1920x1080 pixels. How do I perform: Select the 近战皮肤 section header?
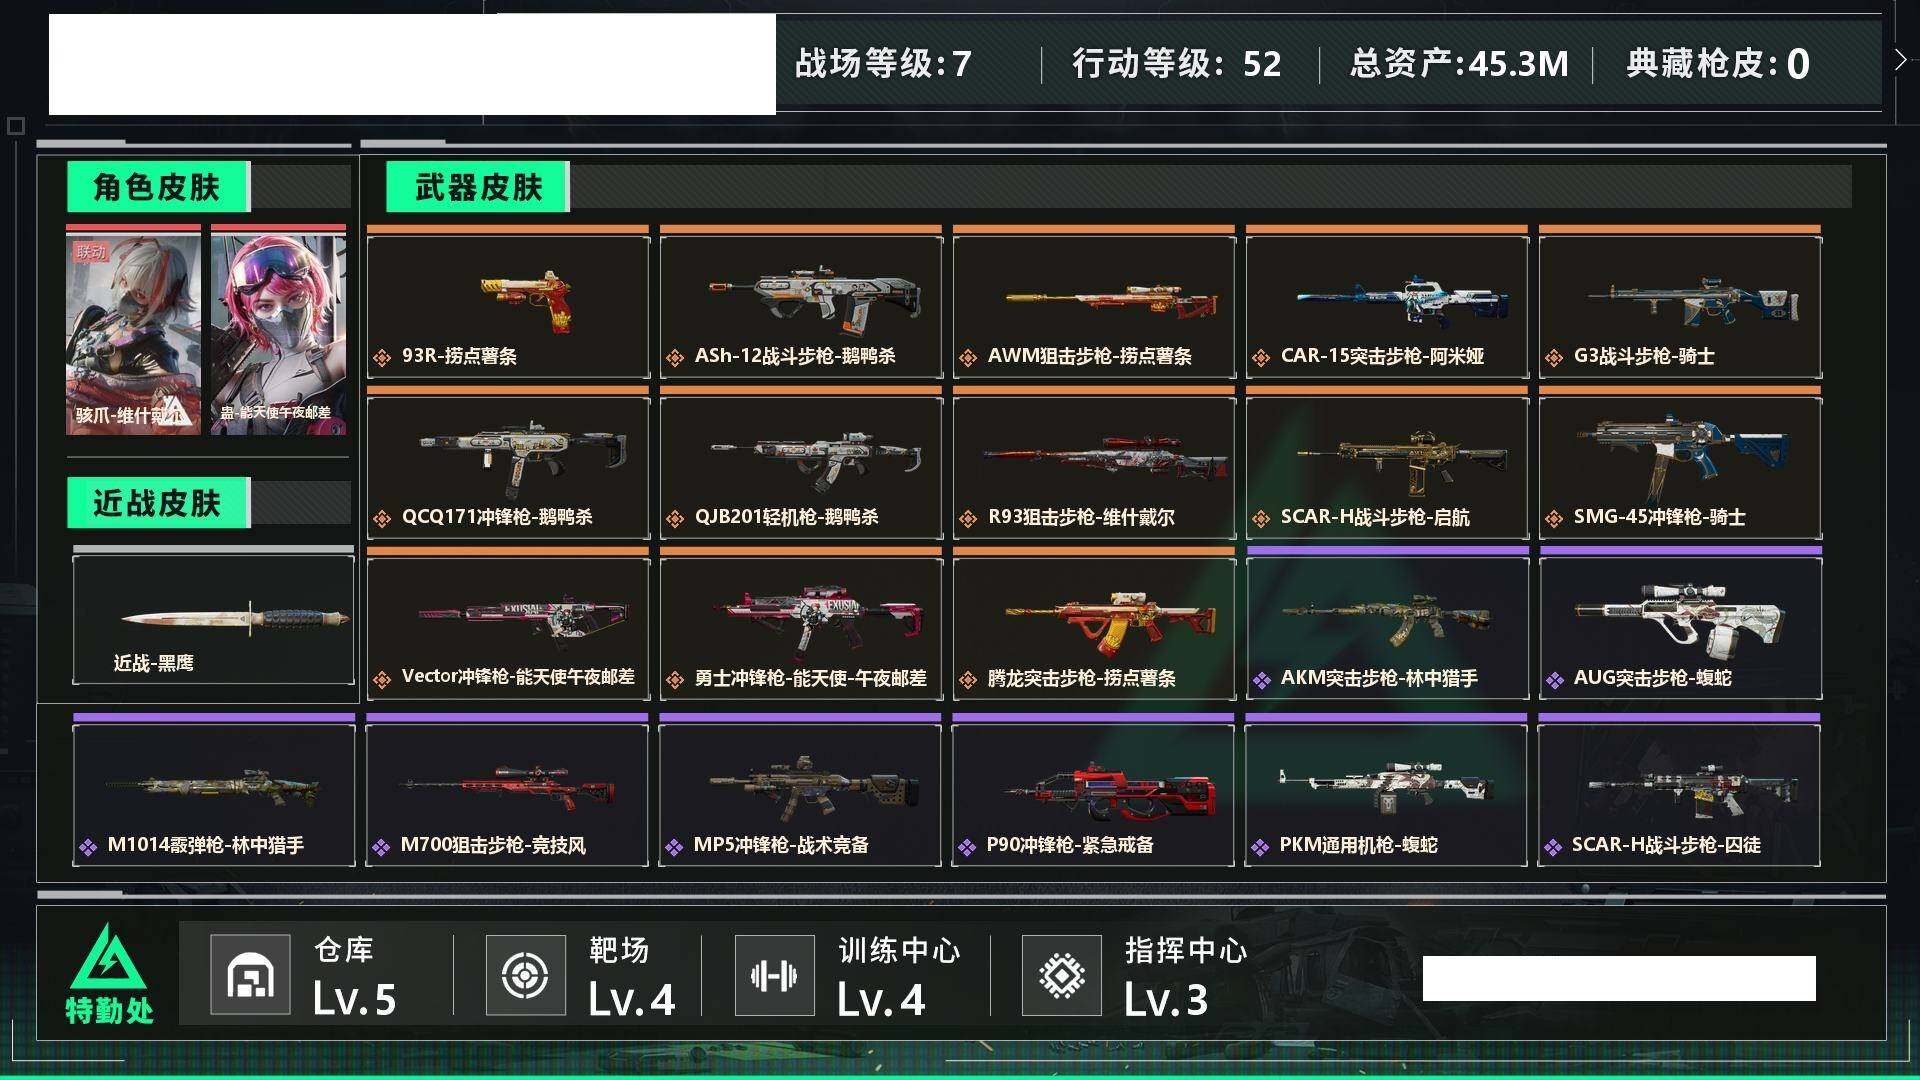coord(158,503)
